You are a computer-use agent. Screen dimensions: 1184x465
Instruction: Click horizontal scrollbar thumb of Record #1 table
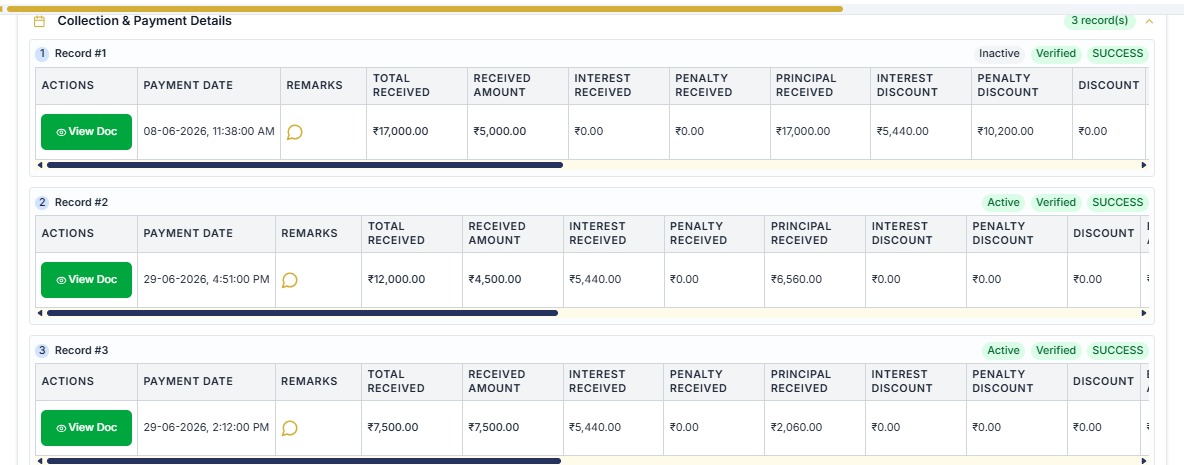(305, 165)
